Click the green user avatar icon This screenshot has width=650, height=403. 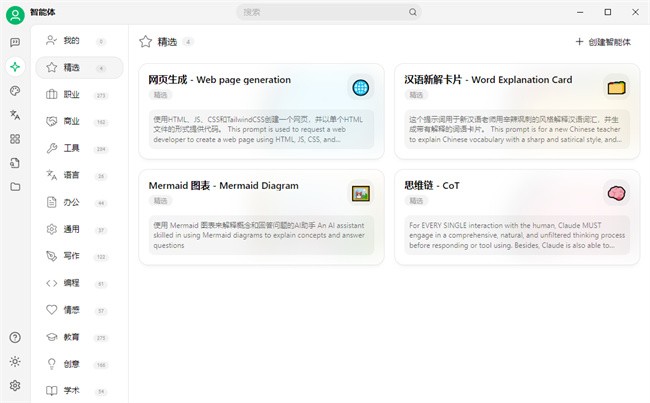tap(15, 15)
